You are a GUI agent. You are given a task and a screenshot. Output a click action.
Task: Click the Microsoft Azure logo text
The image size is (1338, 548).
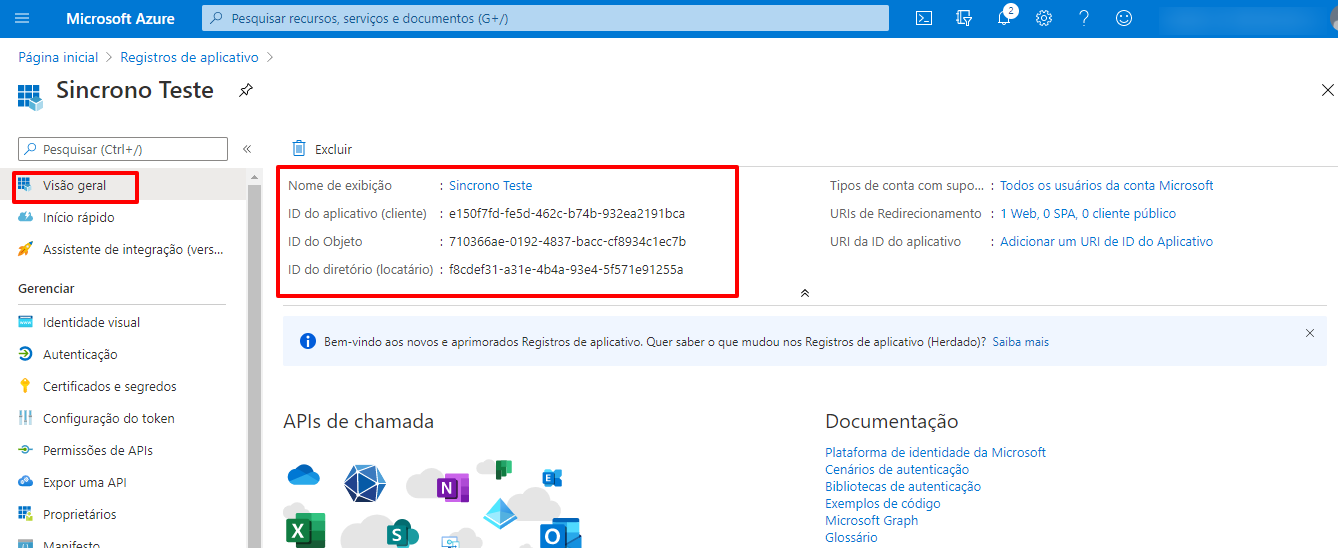click(120, 18)
